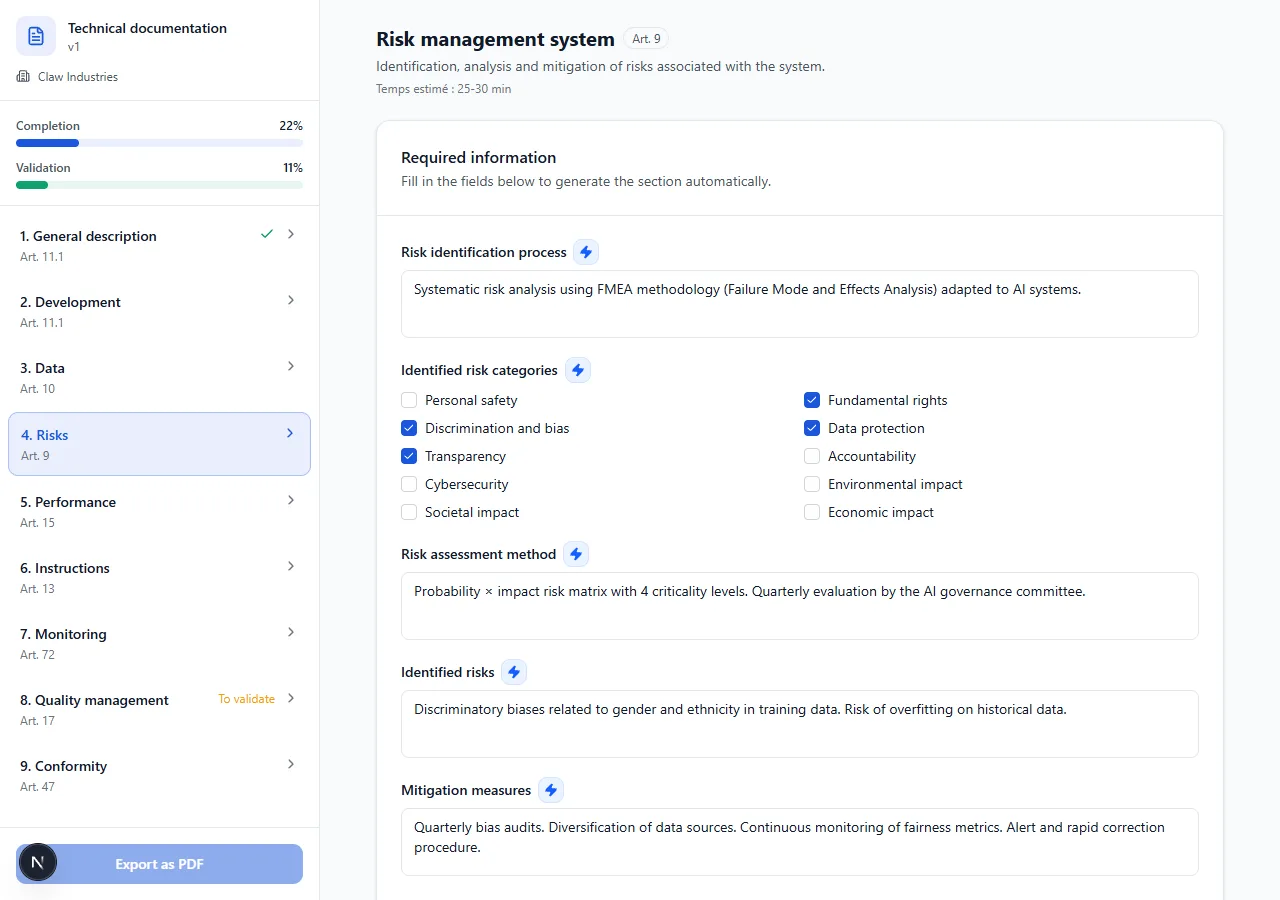
Task: Expand the General description section chevron
Action: coord(291,234)
